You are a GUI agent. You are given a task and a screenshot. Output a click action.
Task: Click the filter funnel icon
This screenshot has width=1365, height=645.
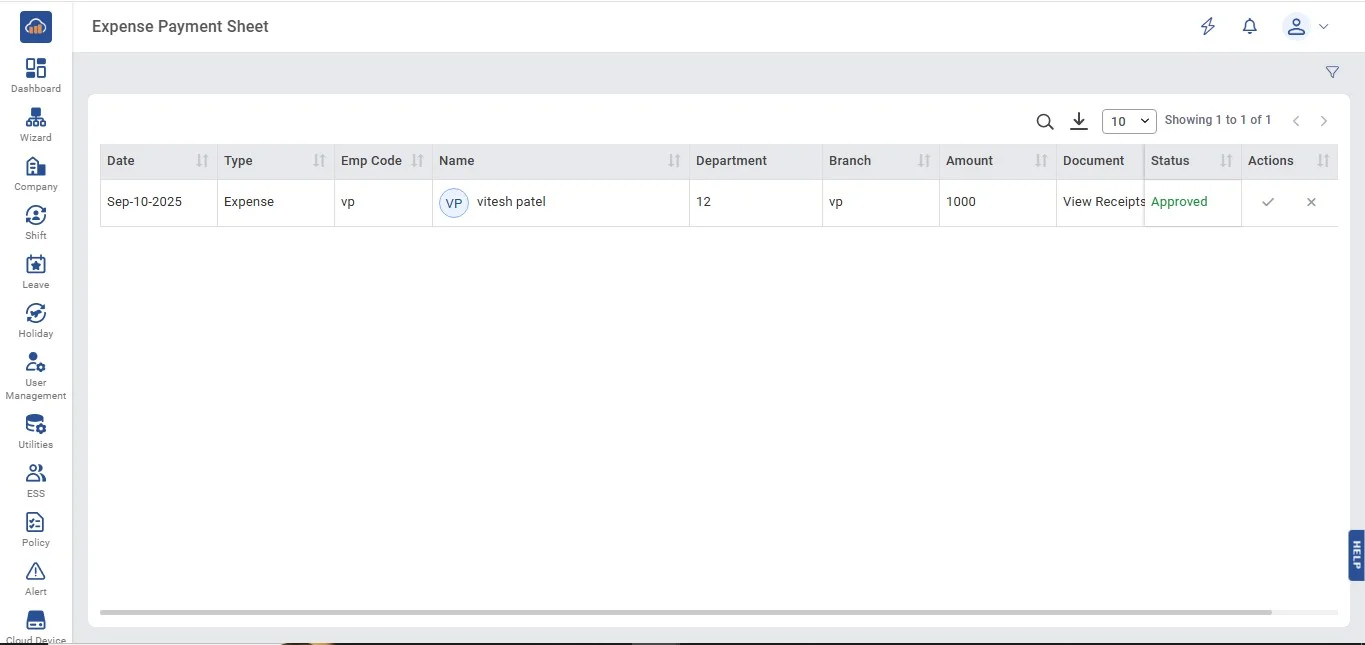pyautogui.click(x=1332, y=72)
